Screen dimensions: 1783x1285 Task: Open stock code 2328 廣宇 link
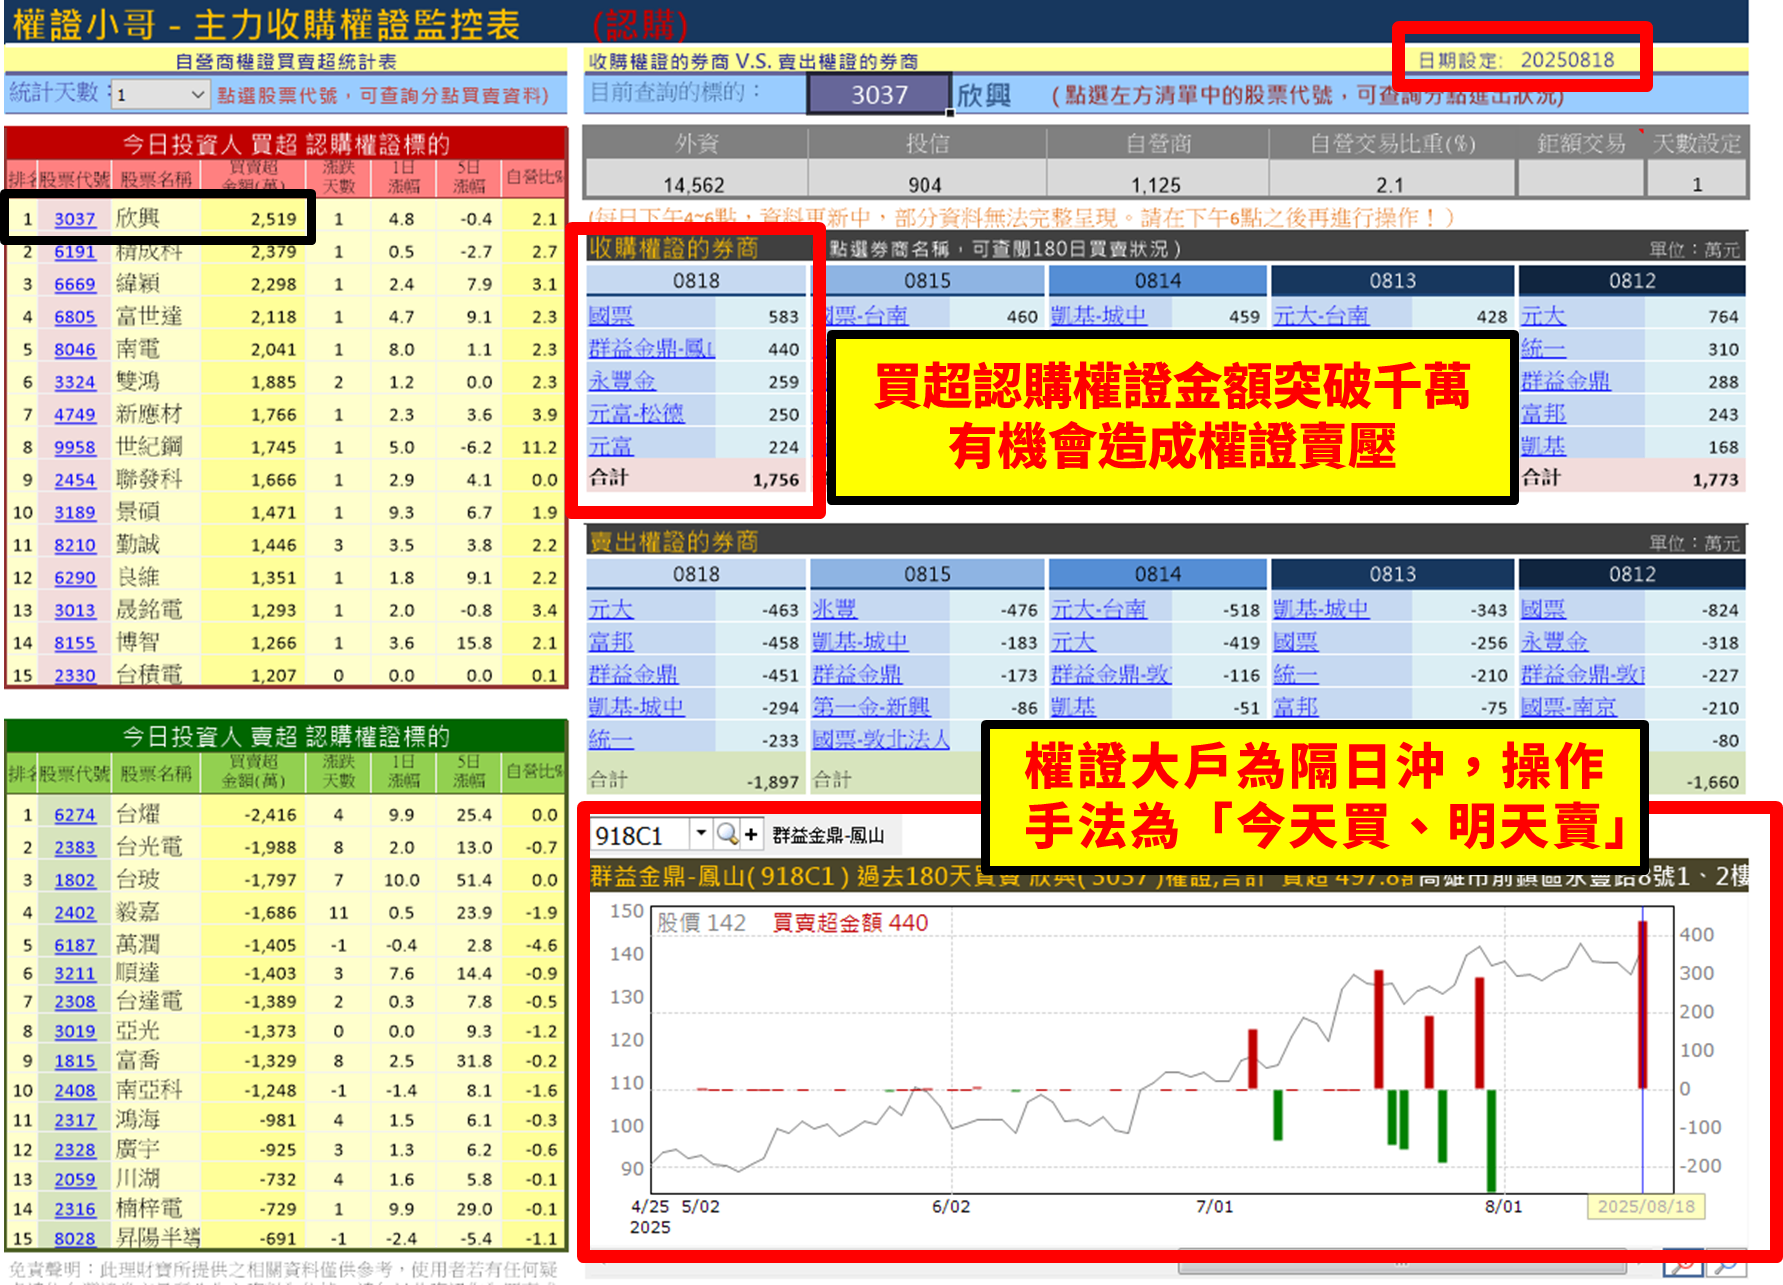point(75,1150)
